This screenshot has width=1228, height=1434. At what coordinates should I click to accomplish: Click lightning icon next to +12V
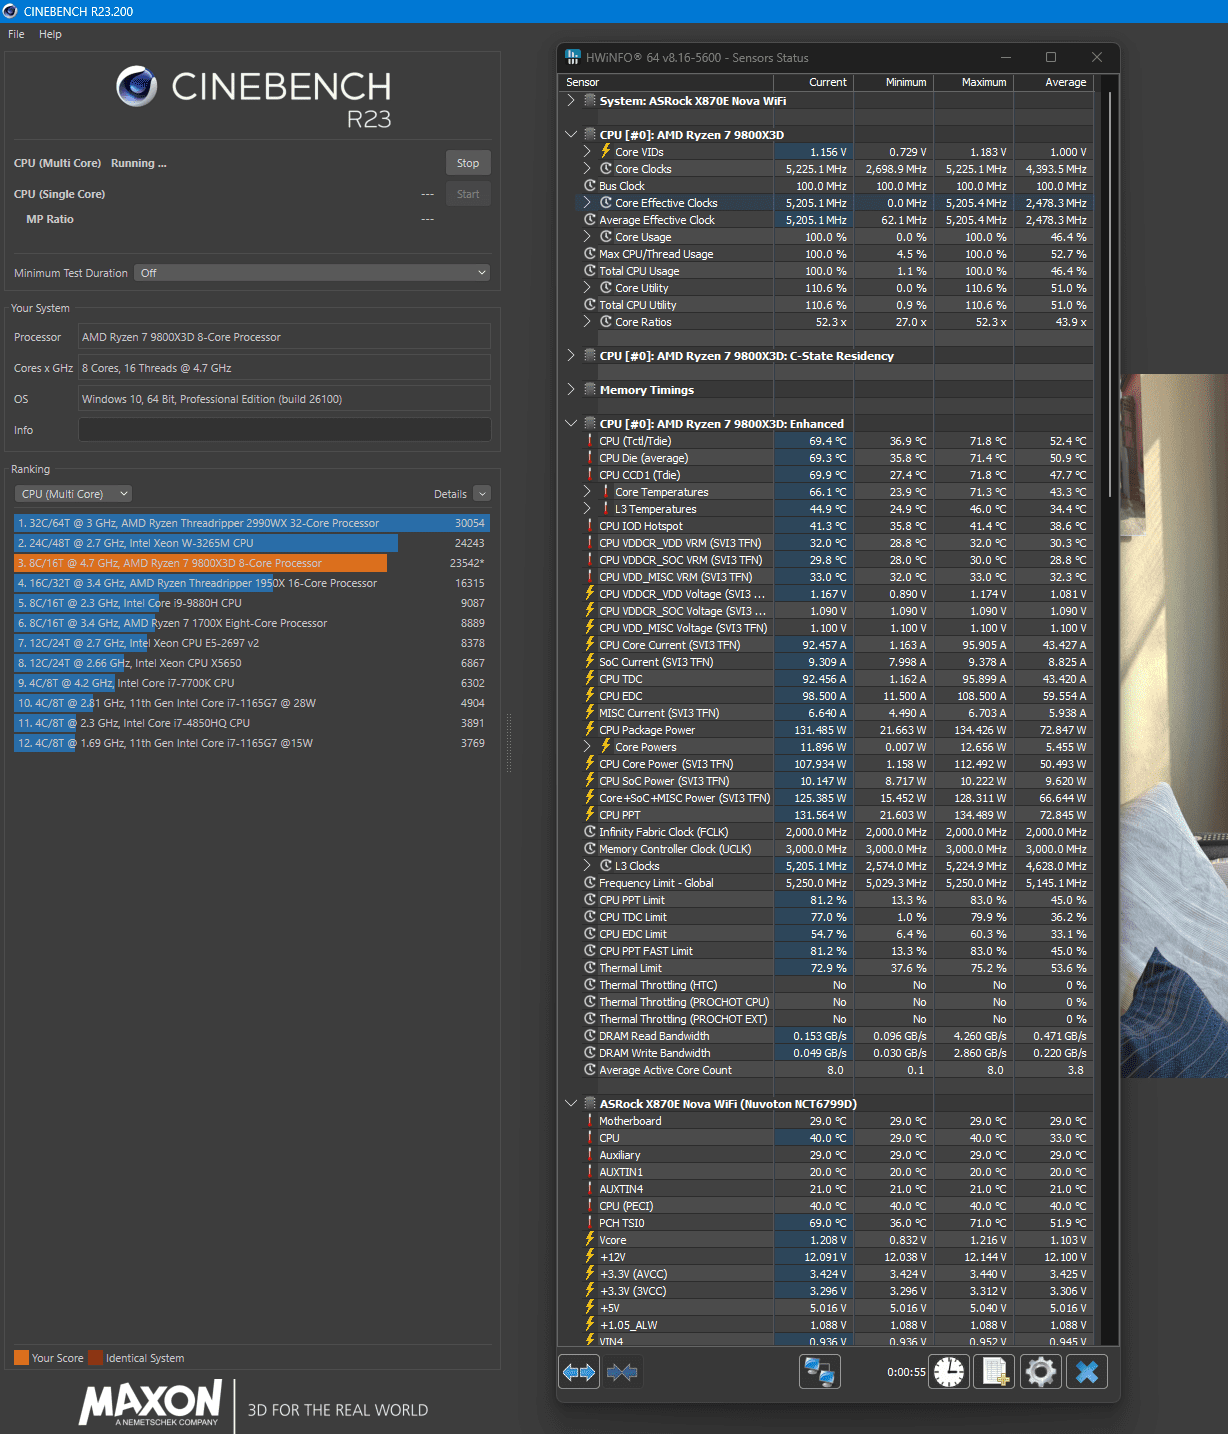coord(590,1257)
